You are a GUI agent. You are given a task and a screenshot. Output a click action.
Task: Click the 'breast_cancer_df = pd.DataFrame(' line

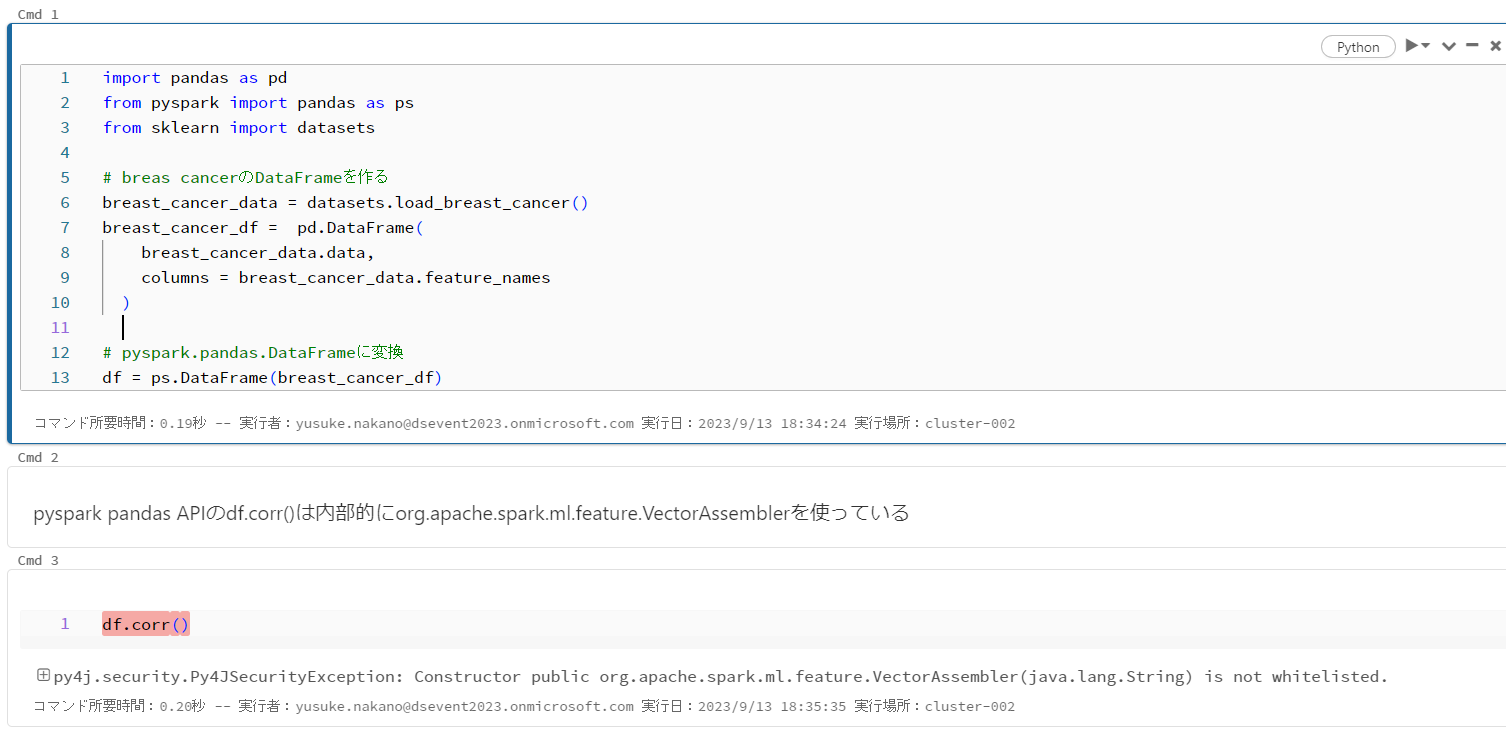pyautogui.click(x=263, y=228)
